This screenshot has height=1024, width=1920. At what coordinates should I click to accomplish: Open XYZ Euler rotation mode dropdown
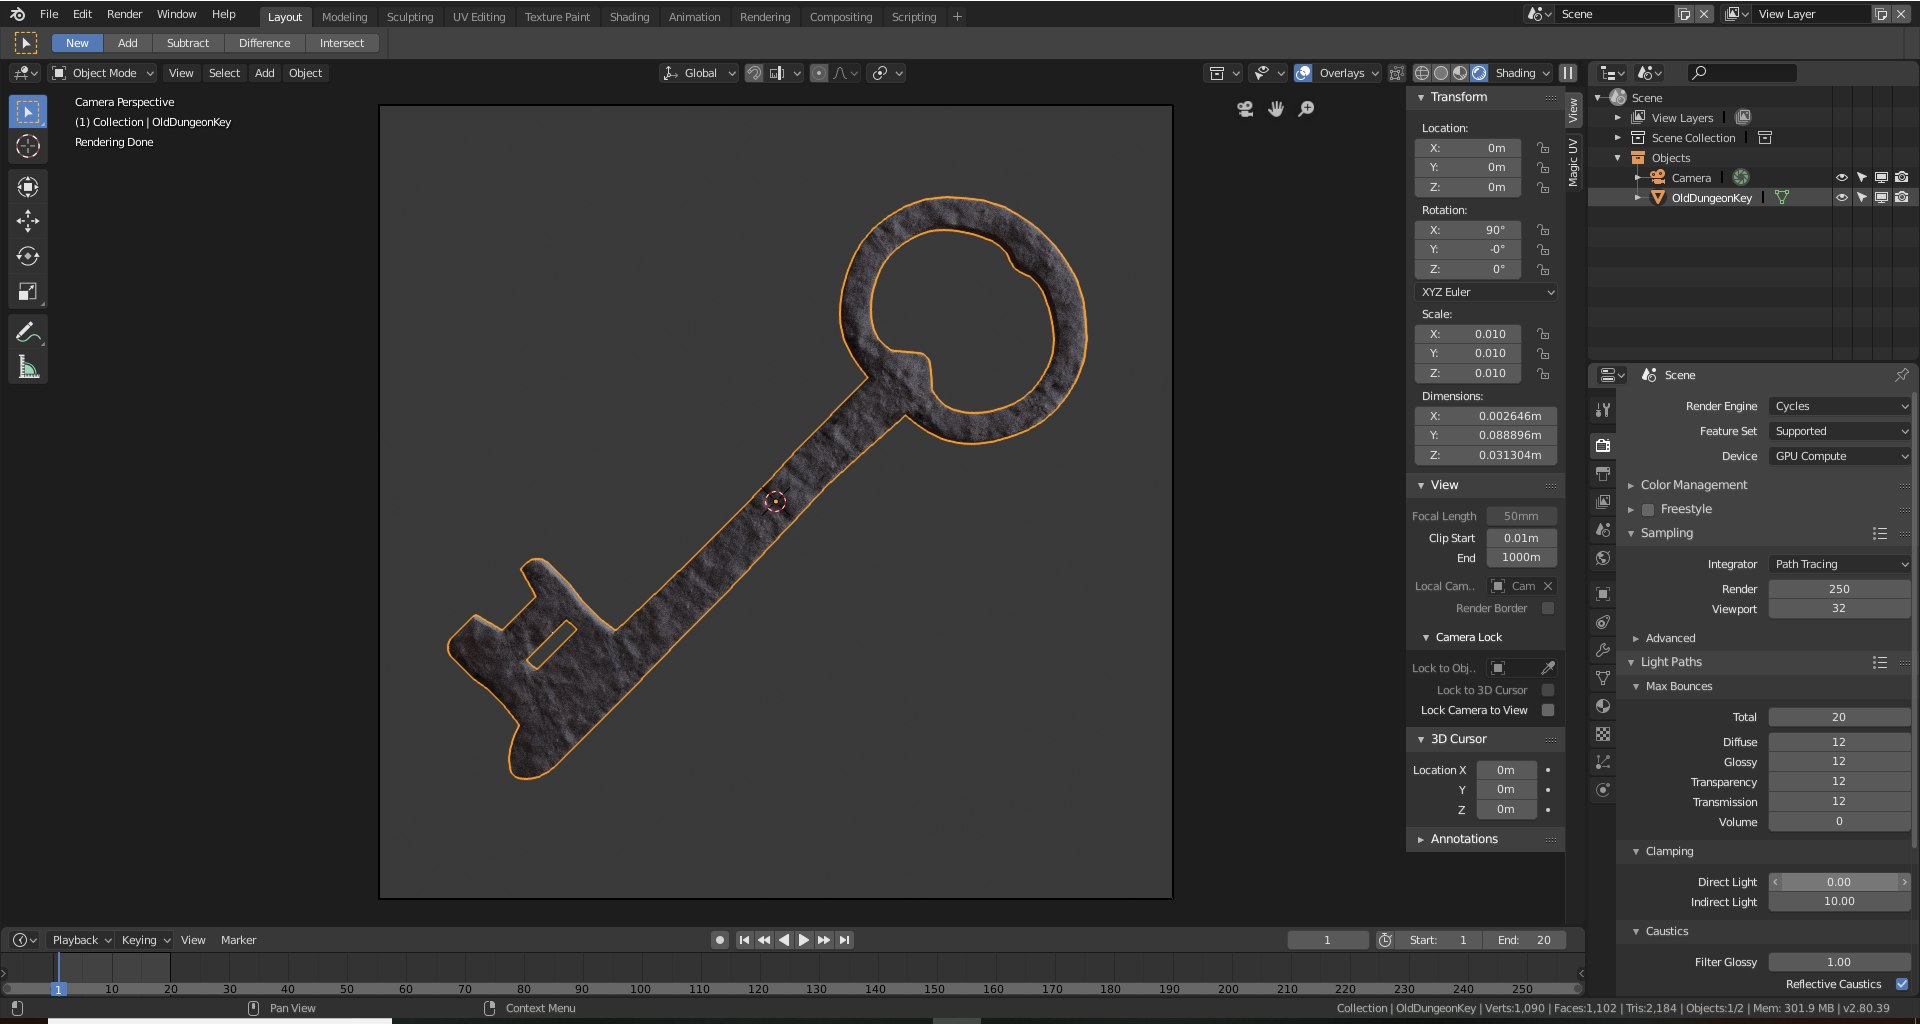(x=1486, y=292)
